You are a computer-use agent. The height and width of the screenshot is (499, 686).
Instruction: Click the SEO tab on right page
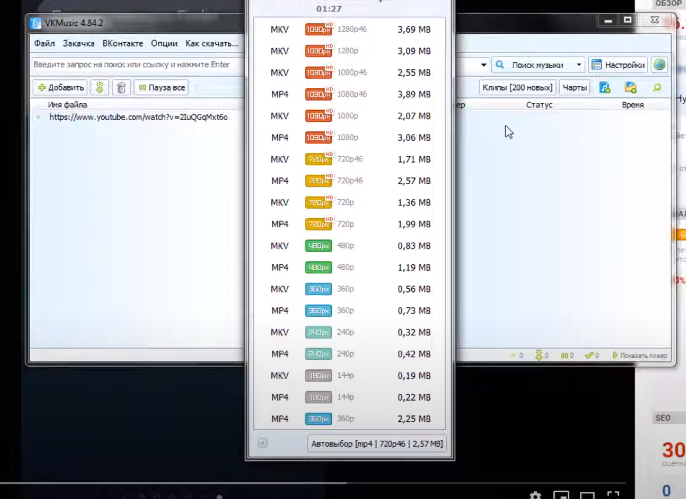pos(668,418)
